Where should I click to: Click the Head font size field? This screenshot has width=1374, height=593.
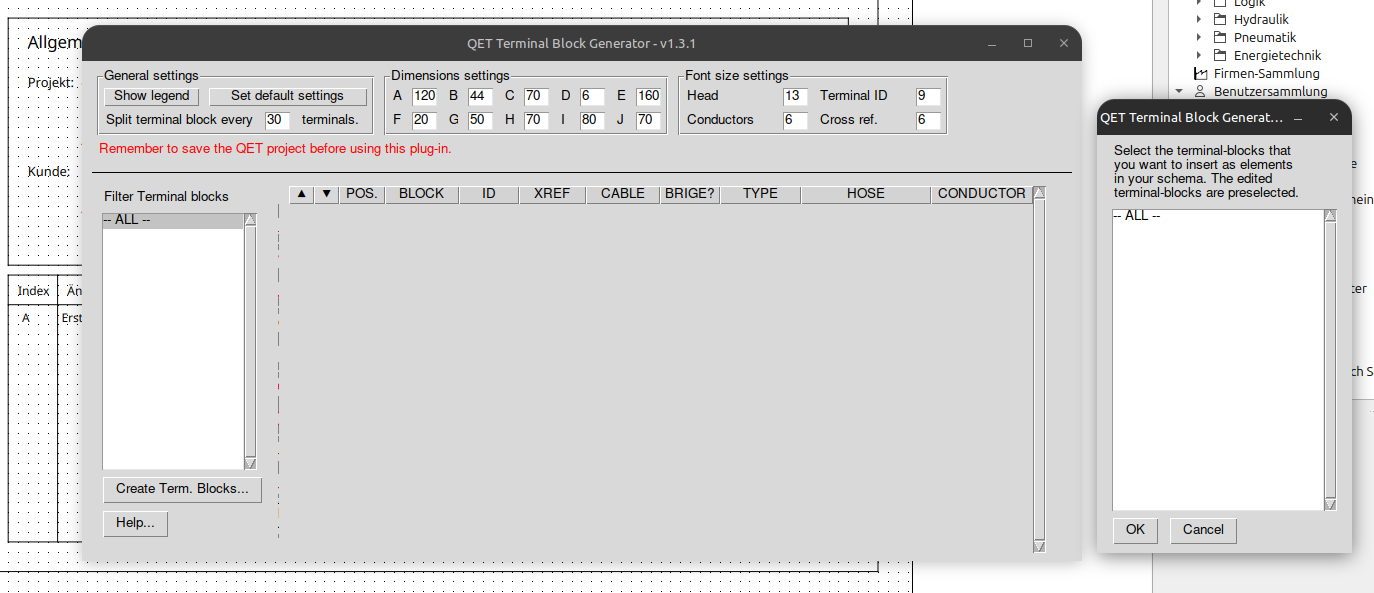[795, 96]
